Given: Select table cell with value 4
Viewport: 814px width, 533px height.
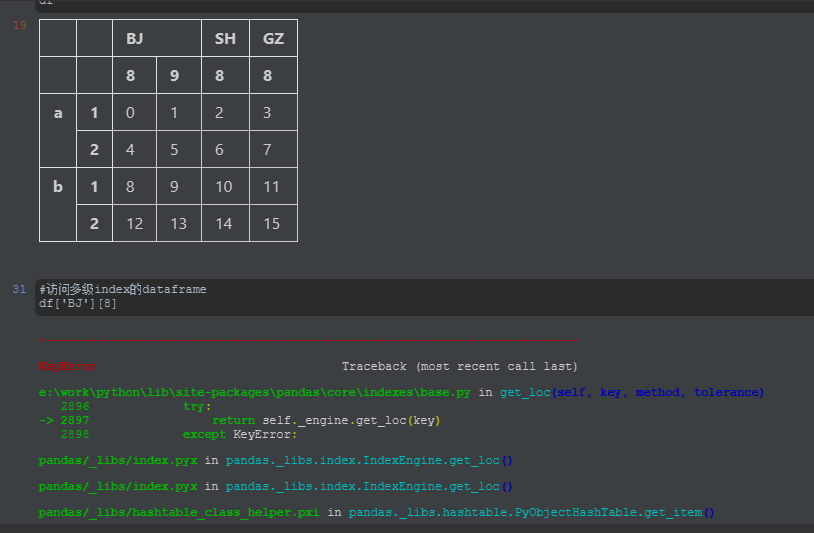Looking at the screenshot, I should pyautogui.click(x=134, y=149).
